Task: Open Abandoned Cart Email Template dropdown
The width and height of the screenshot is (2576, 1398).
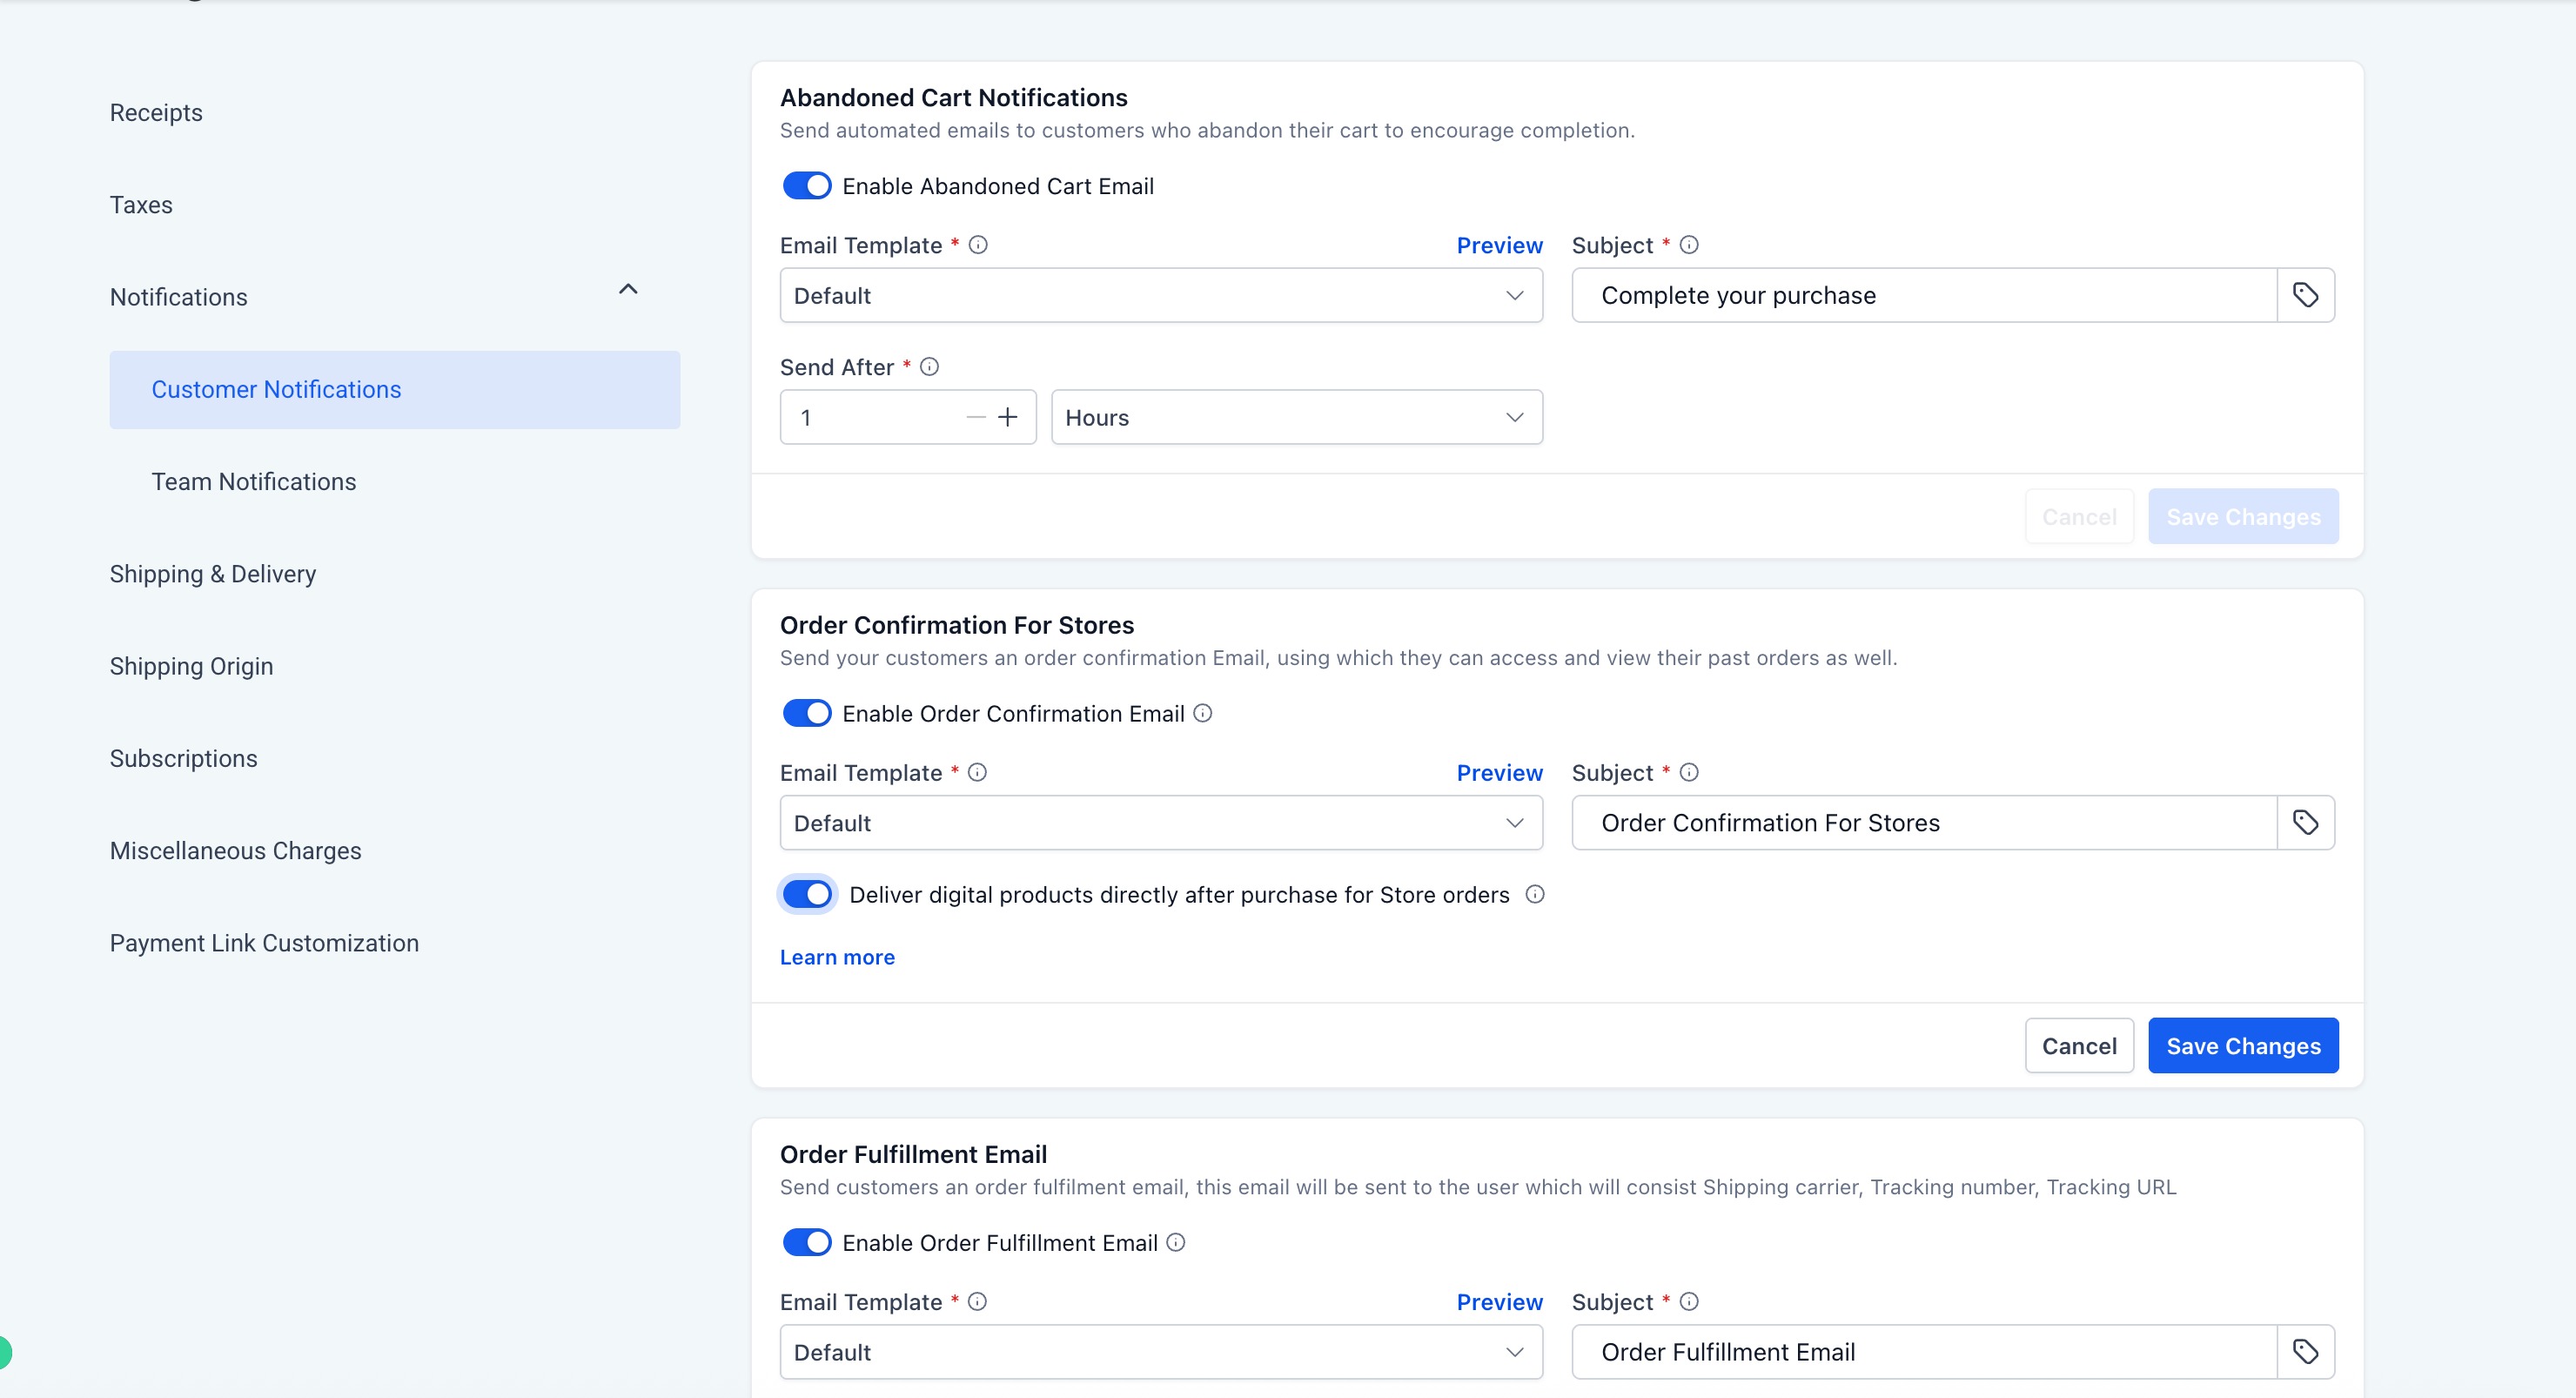Action: [x=1160, y=295]
